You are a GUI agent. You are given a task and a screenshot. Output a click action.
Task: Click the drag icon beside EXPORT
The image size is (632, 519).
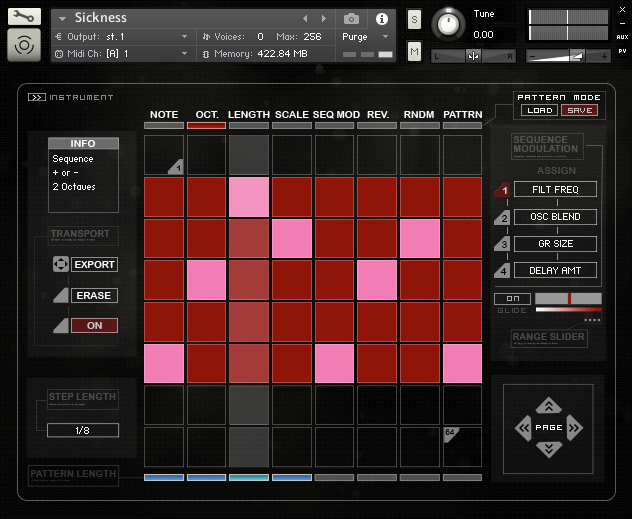point(60,265)
